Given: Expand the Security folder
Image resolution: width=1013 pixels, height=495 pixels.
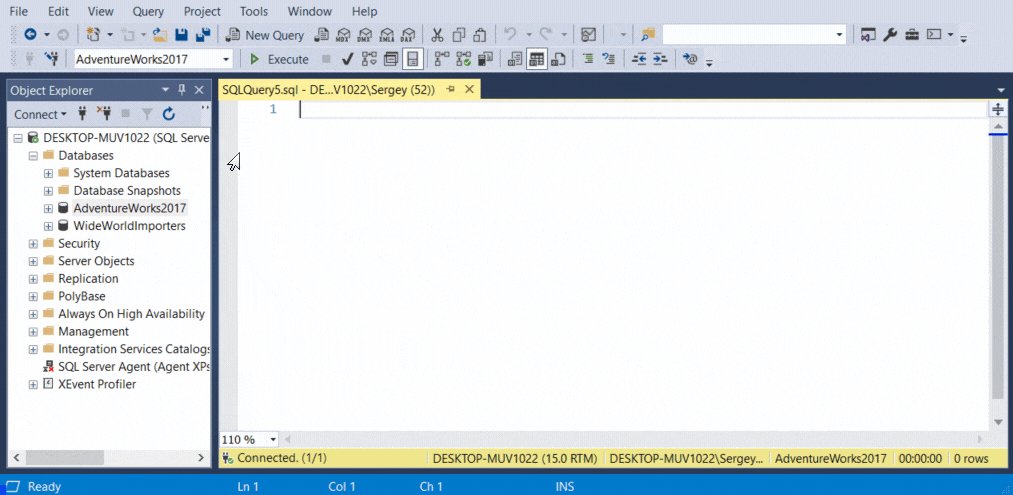Looking at the screenshot, I should tap(34, 244).
